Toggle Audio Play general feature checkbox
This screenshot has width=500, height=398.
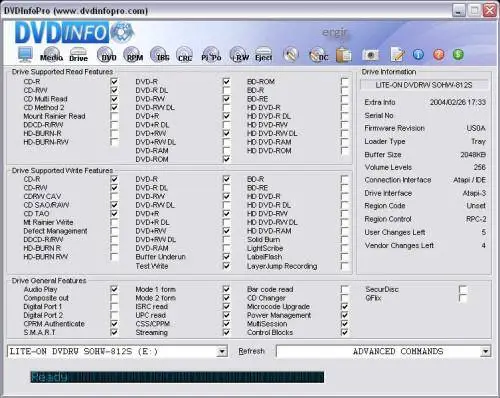tap(114, 289)
